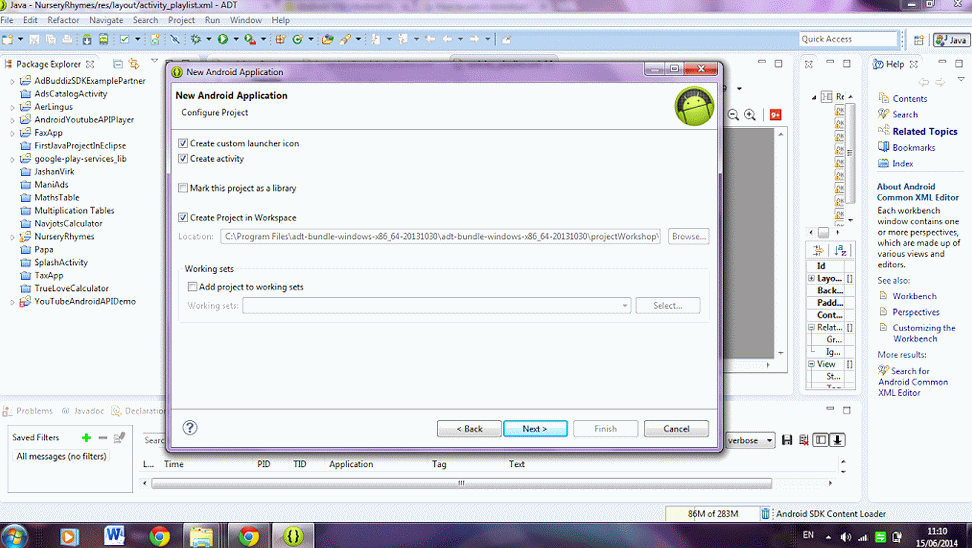Image resolution: width=972 pixels, height=548 pixels.
Task: Open the verbose log level dropdown
Action: coord(750,440)
